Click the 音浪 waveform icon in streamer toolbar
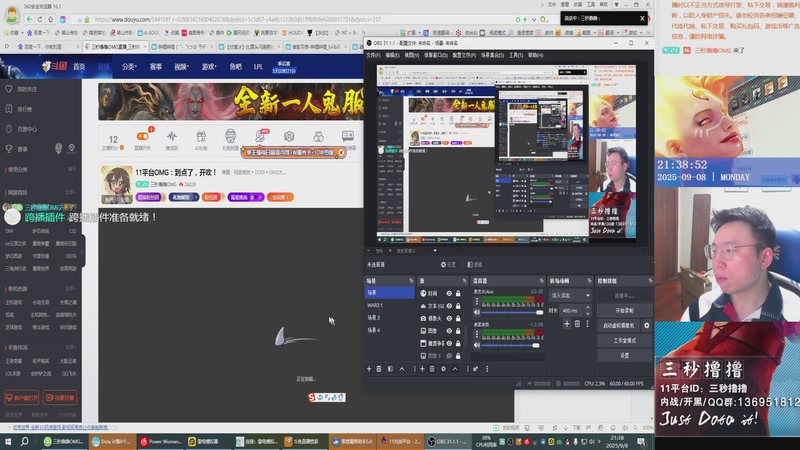800x450 pixels. [172, 136]
